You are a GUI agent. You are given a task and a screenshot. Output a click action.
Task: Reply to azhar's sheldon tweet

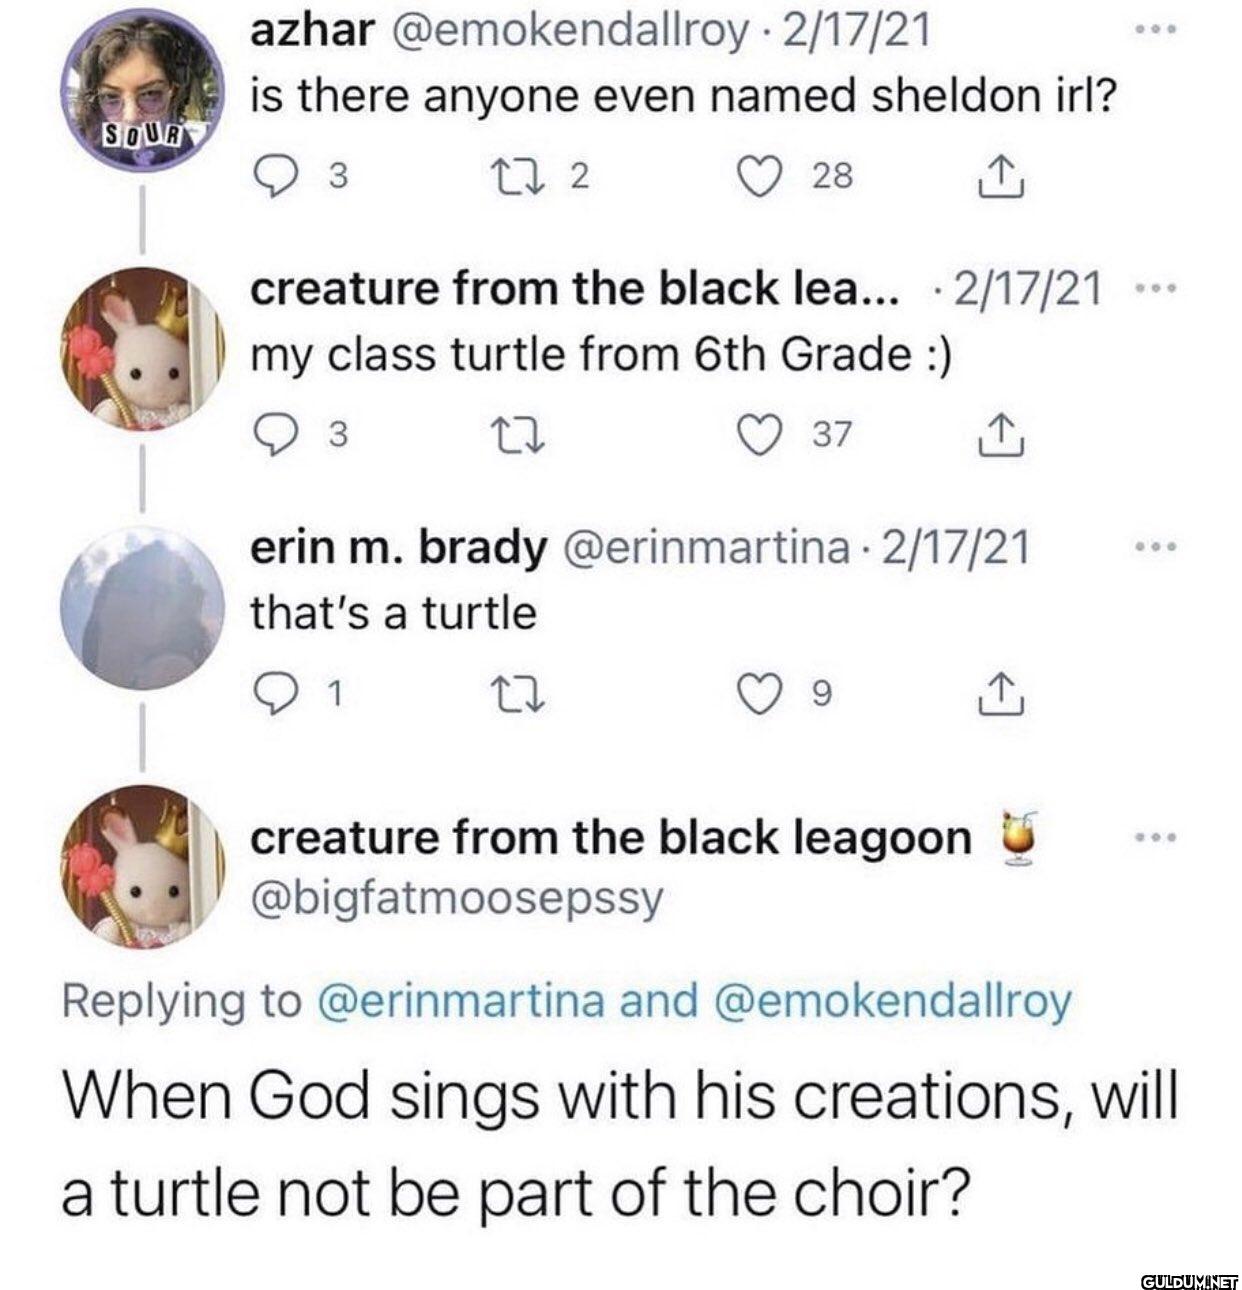point(271,176)
